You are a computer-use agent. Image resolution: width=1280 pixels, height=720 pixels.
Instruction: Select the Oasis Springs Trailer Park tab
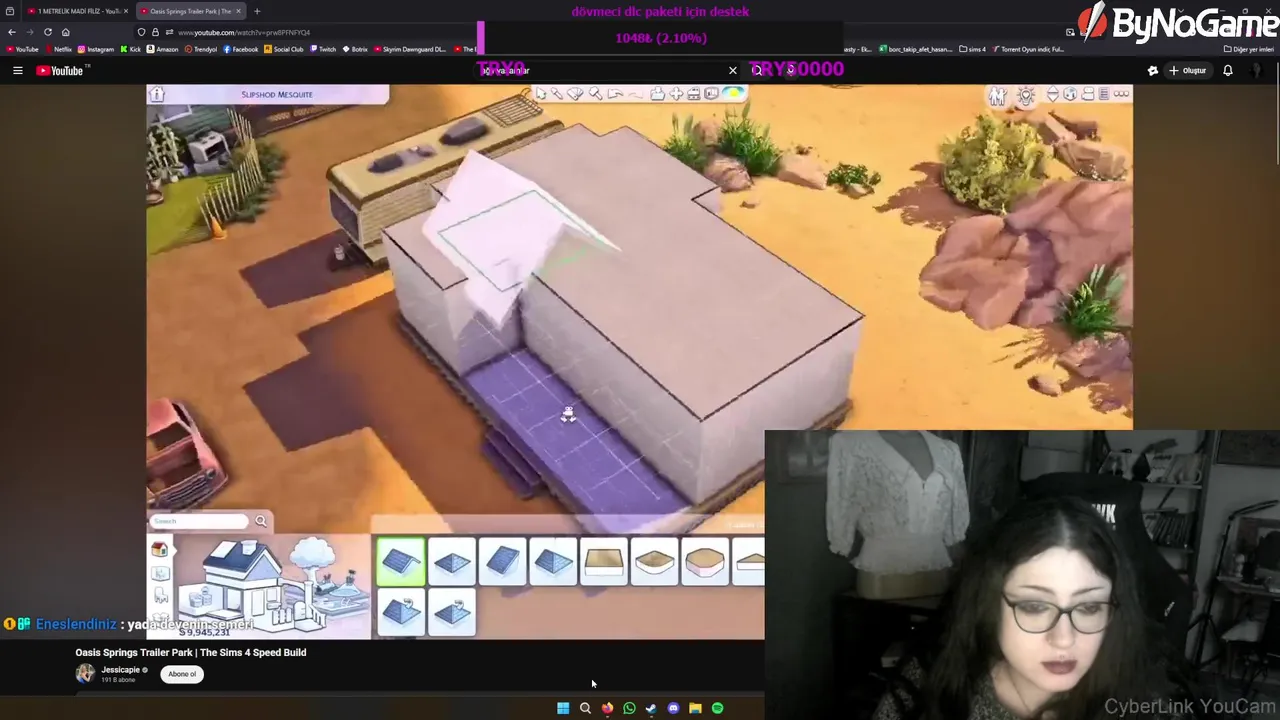click(x=190, y=11)
